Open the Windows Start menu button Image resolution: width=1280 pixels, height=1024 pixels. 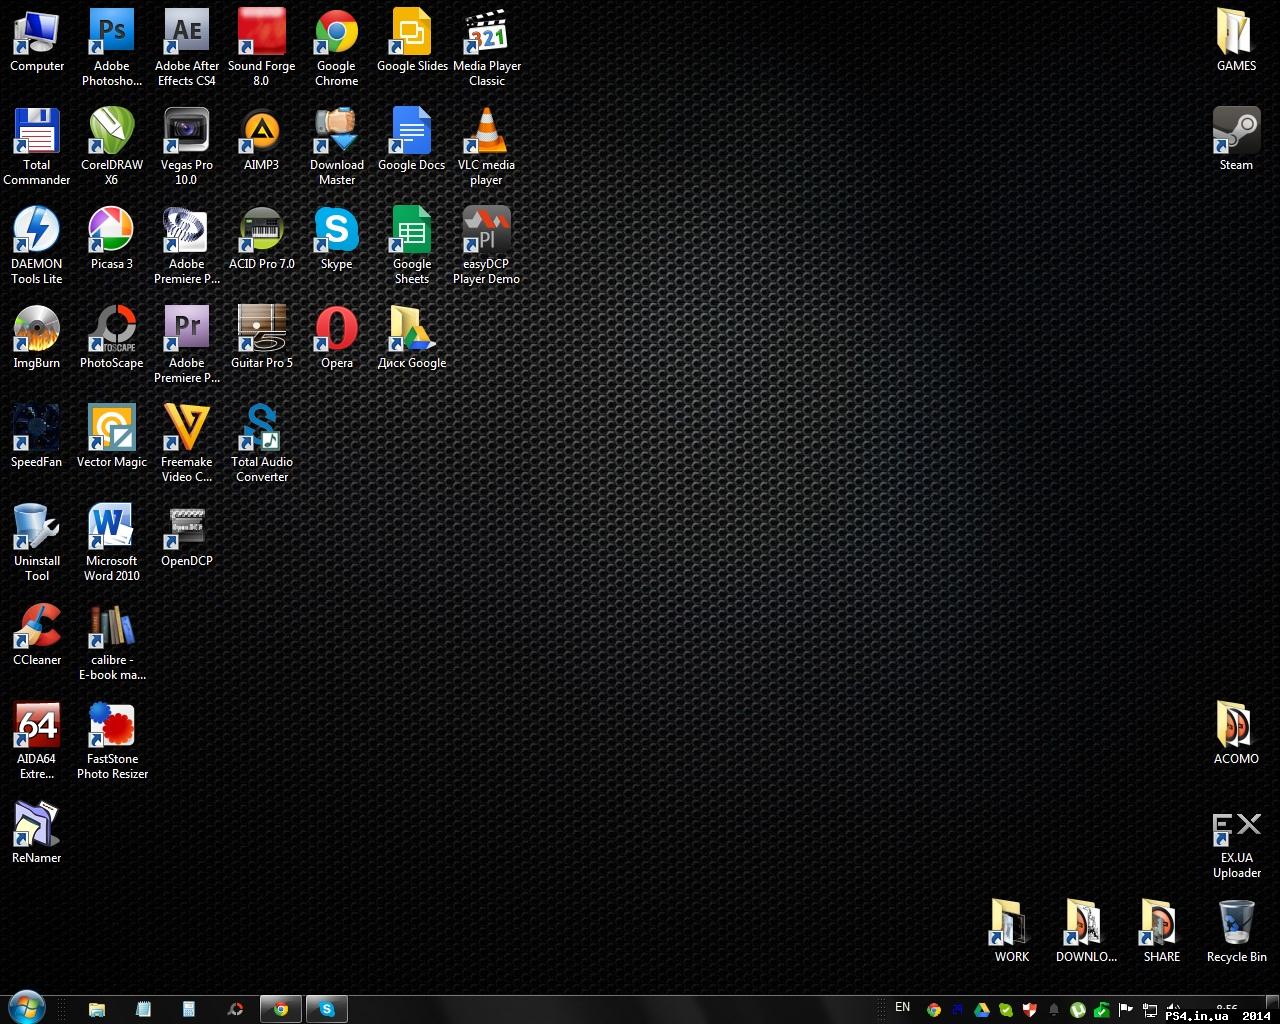(x=26, y=1008)
